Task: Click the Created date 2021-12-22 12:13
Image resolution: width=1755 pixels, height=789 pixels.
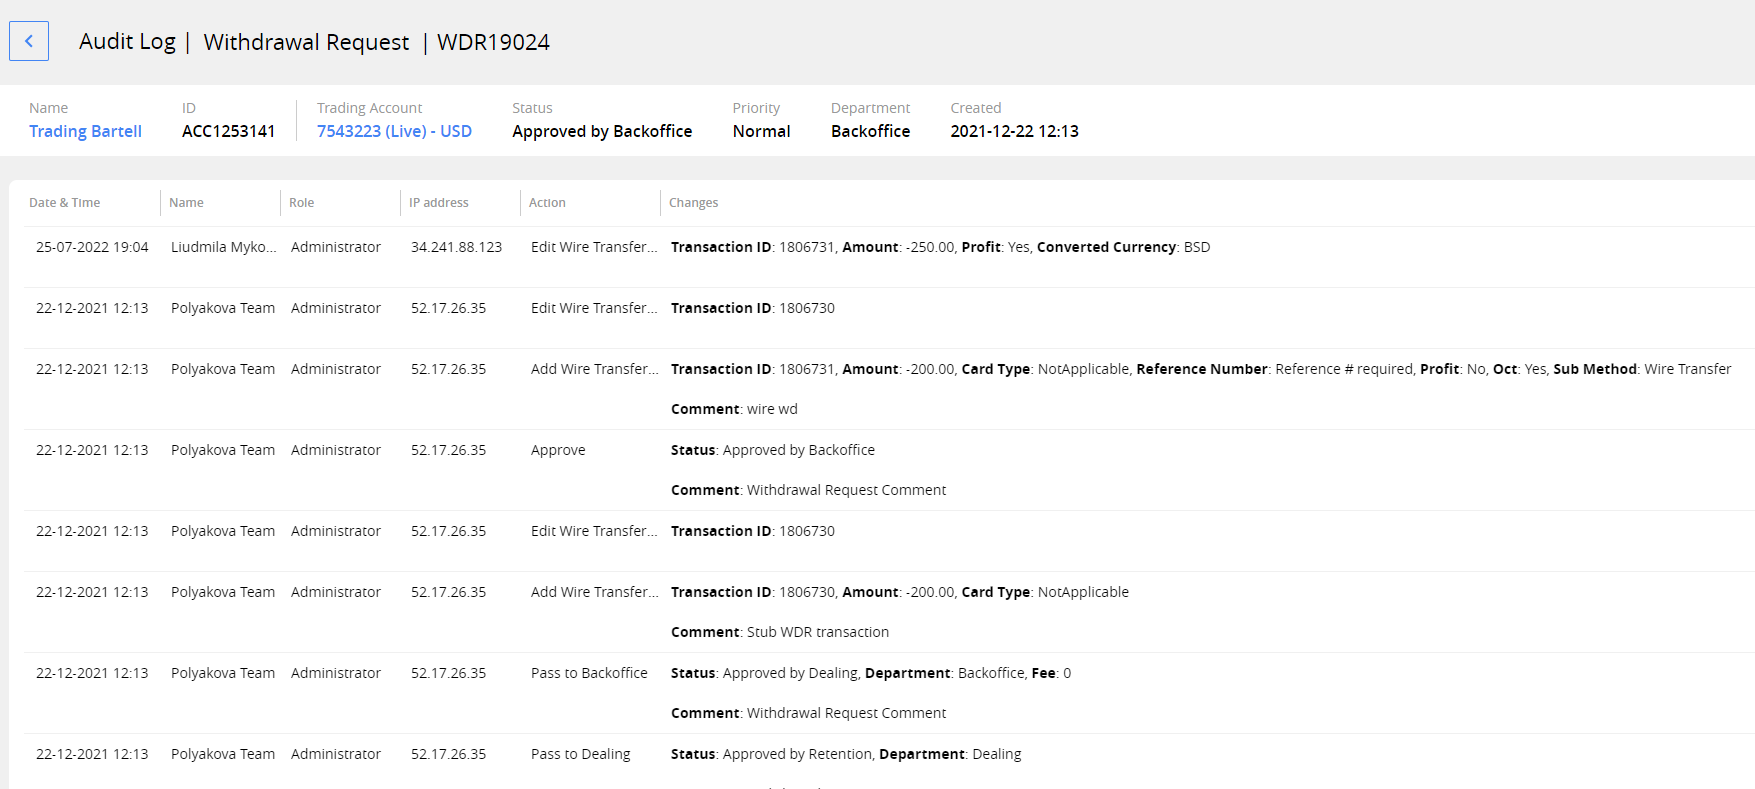Action: (1014, 131)
